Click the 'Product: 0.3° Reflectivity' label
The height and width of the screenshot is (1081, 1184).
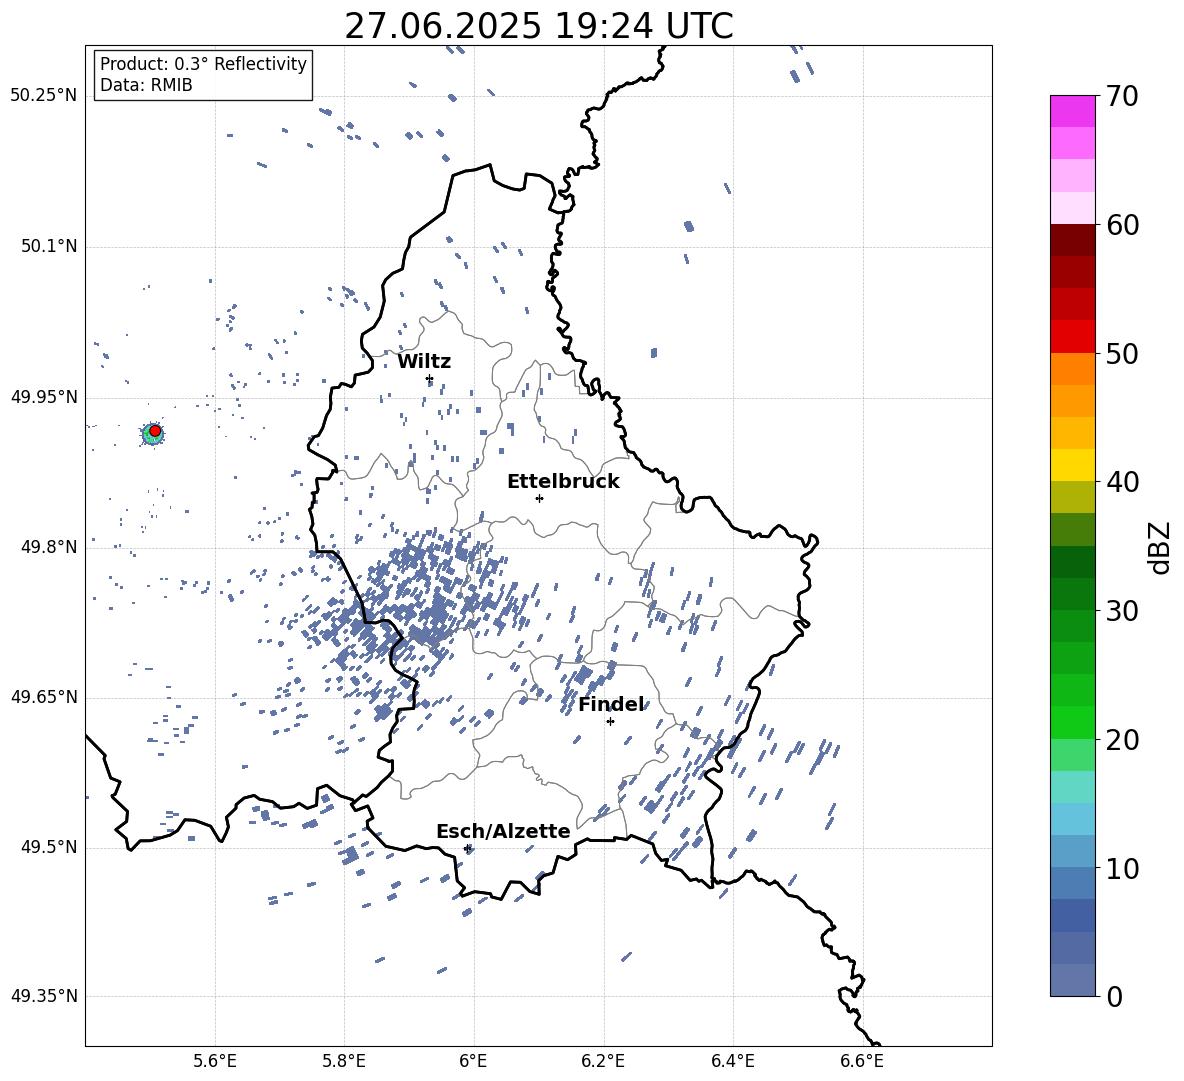click(x=203, y=63)
